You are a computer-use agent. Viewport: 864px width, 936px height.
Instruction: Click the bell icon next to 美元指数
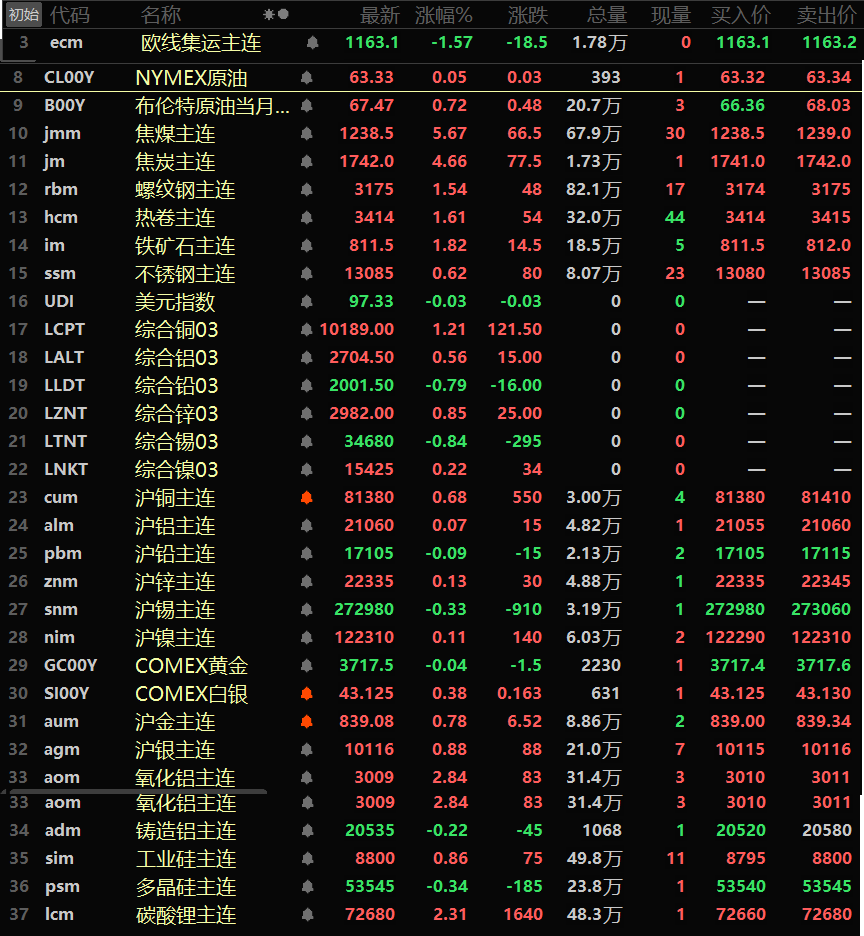(x=306, y=302)
